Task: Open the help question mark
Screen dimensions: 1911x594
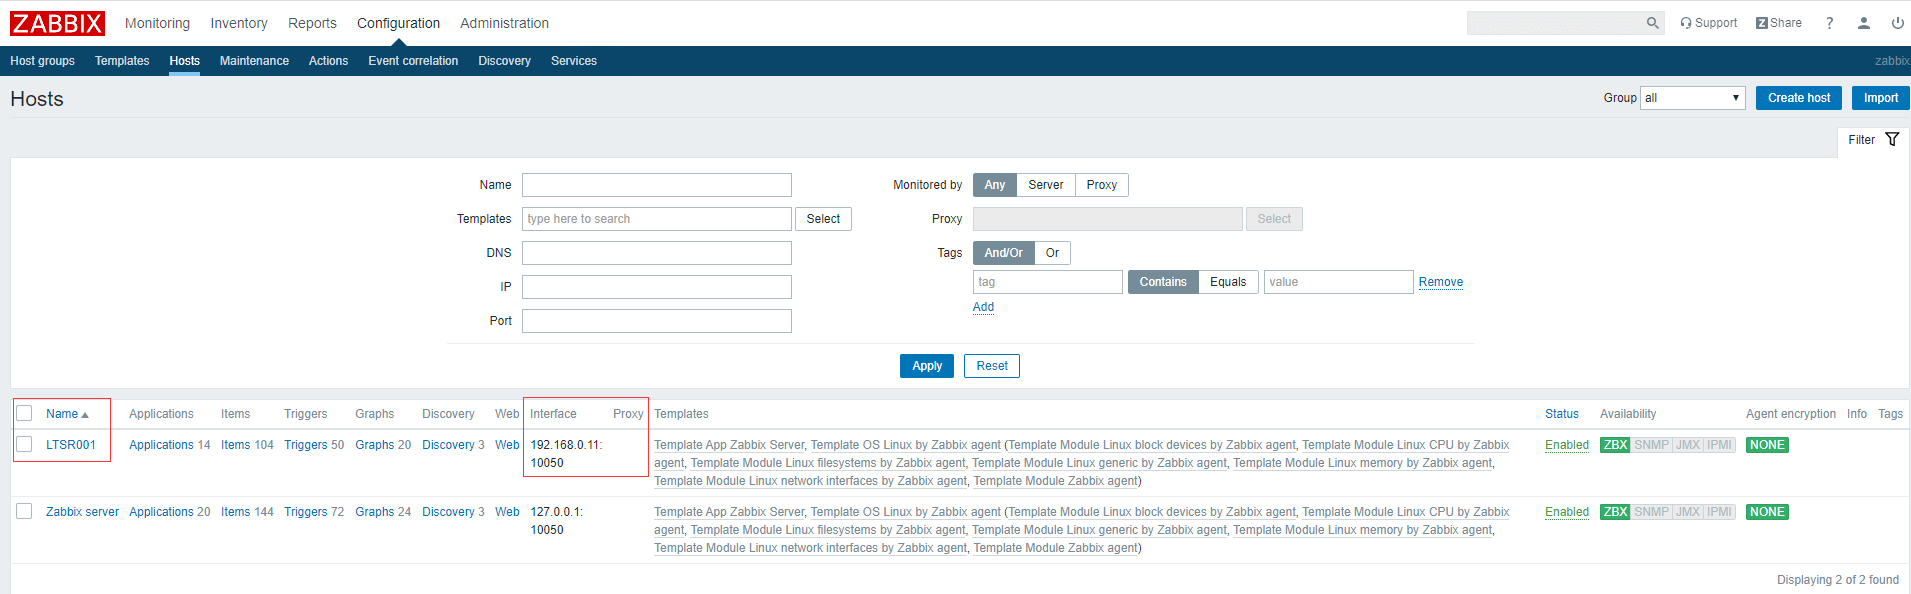Action: point(1830,23)
